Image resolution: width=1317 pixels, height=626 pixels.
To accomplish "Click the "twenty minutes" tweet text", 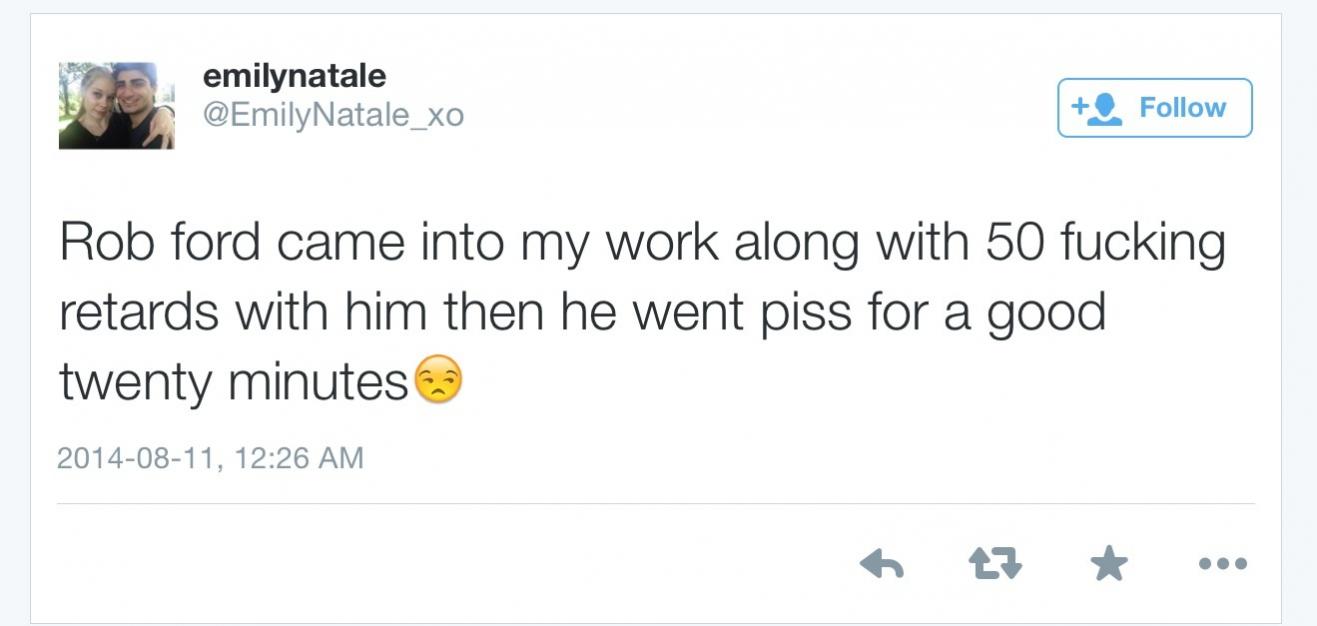I will (233, 383).
